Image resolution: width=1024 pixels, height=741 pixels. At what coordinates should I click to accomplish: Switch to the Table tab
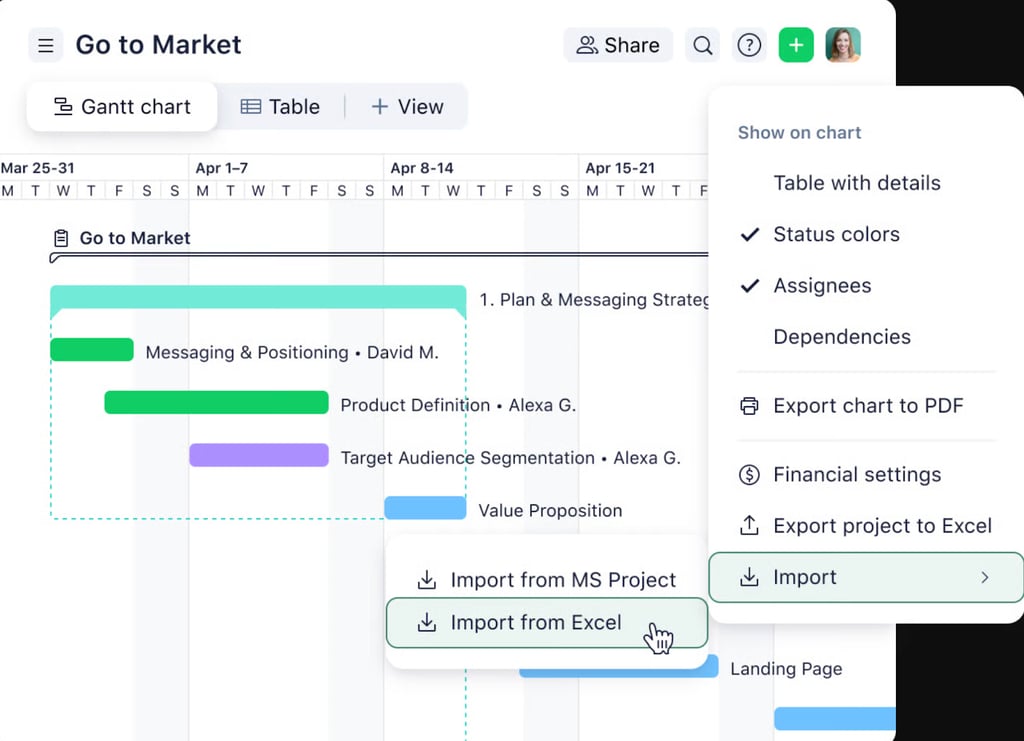pyautogui.click(x=280, y=106)
